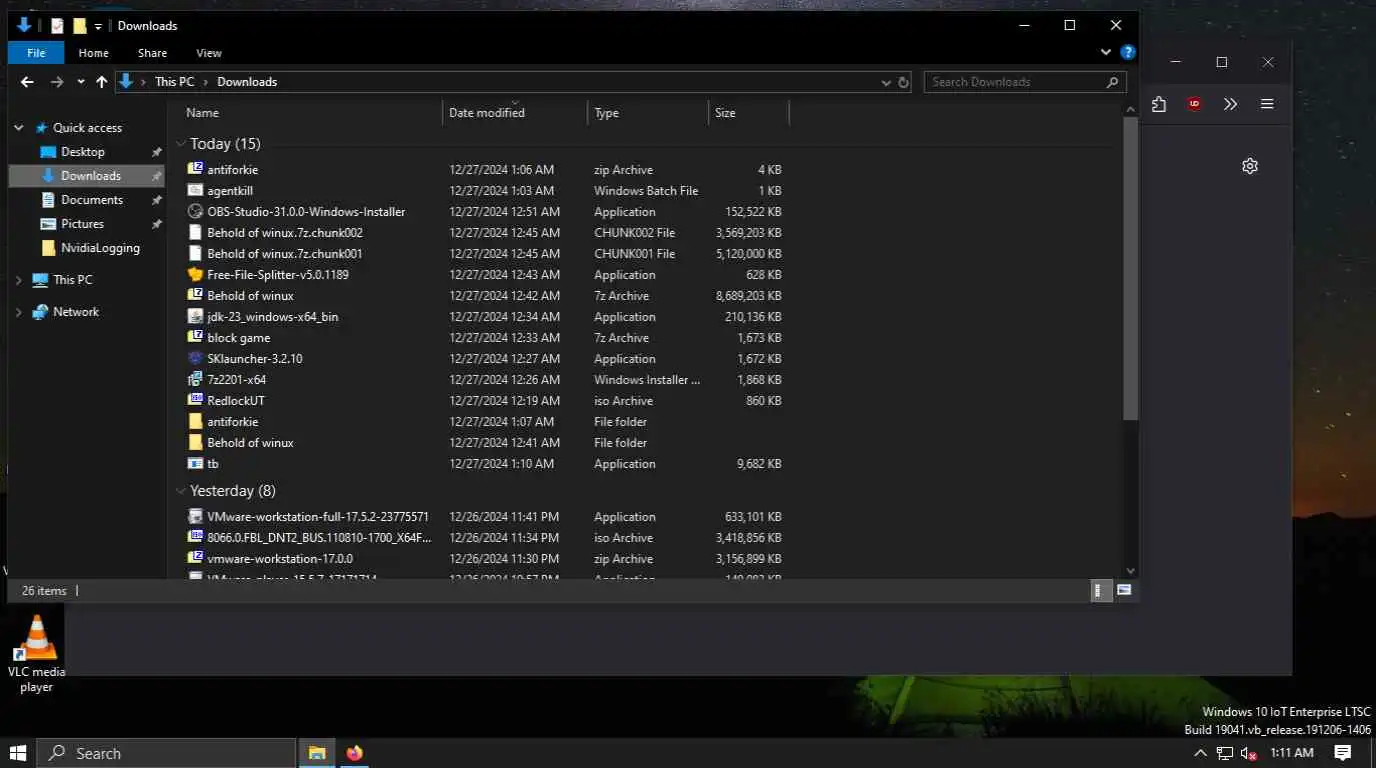Click the Forward navigation arrow
Screen dimensions: 1376x768
coord(57,82)
